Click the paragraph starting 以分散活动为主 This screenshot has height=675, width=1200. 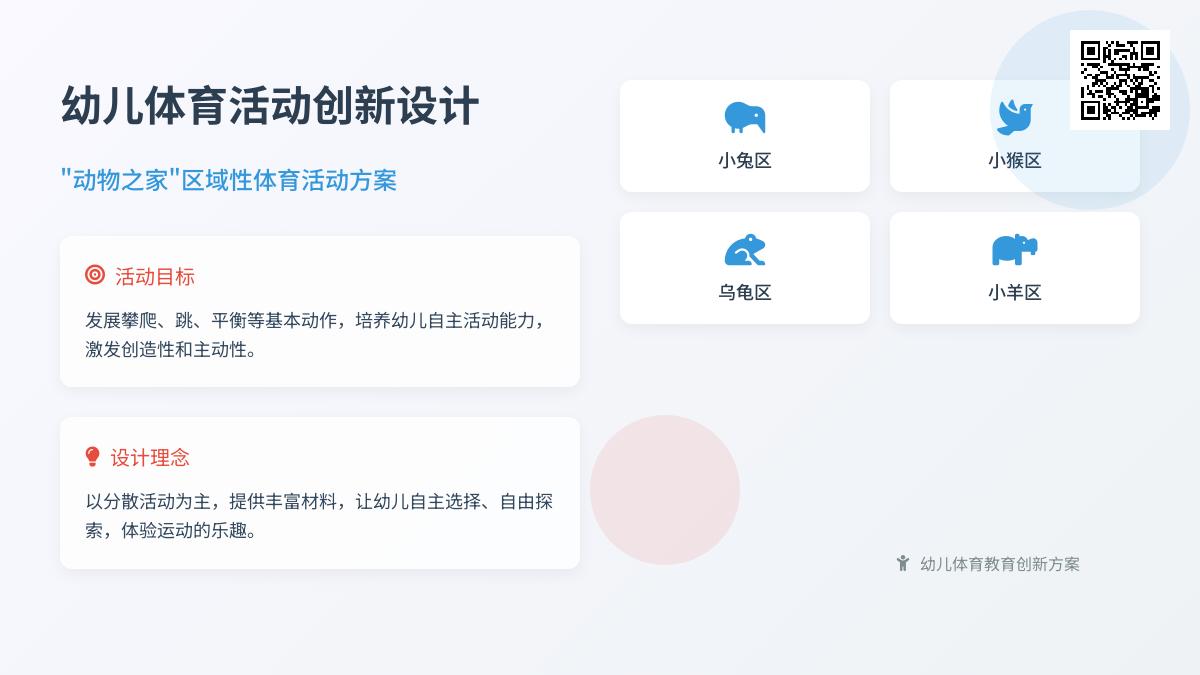tap(319, 516)
